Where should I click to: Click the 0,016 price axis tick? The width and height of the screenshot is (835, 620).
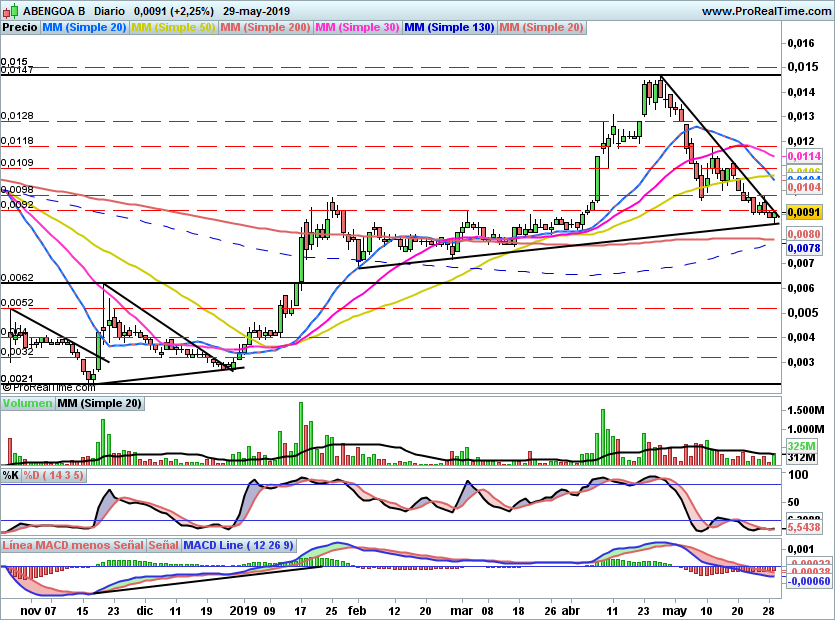[801, 43]
